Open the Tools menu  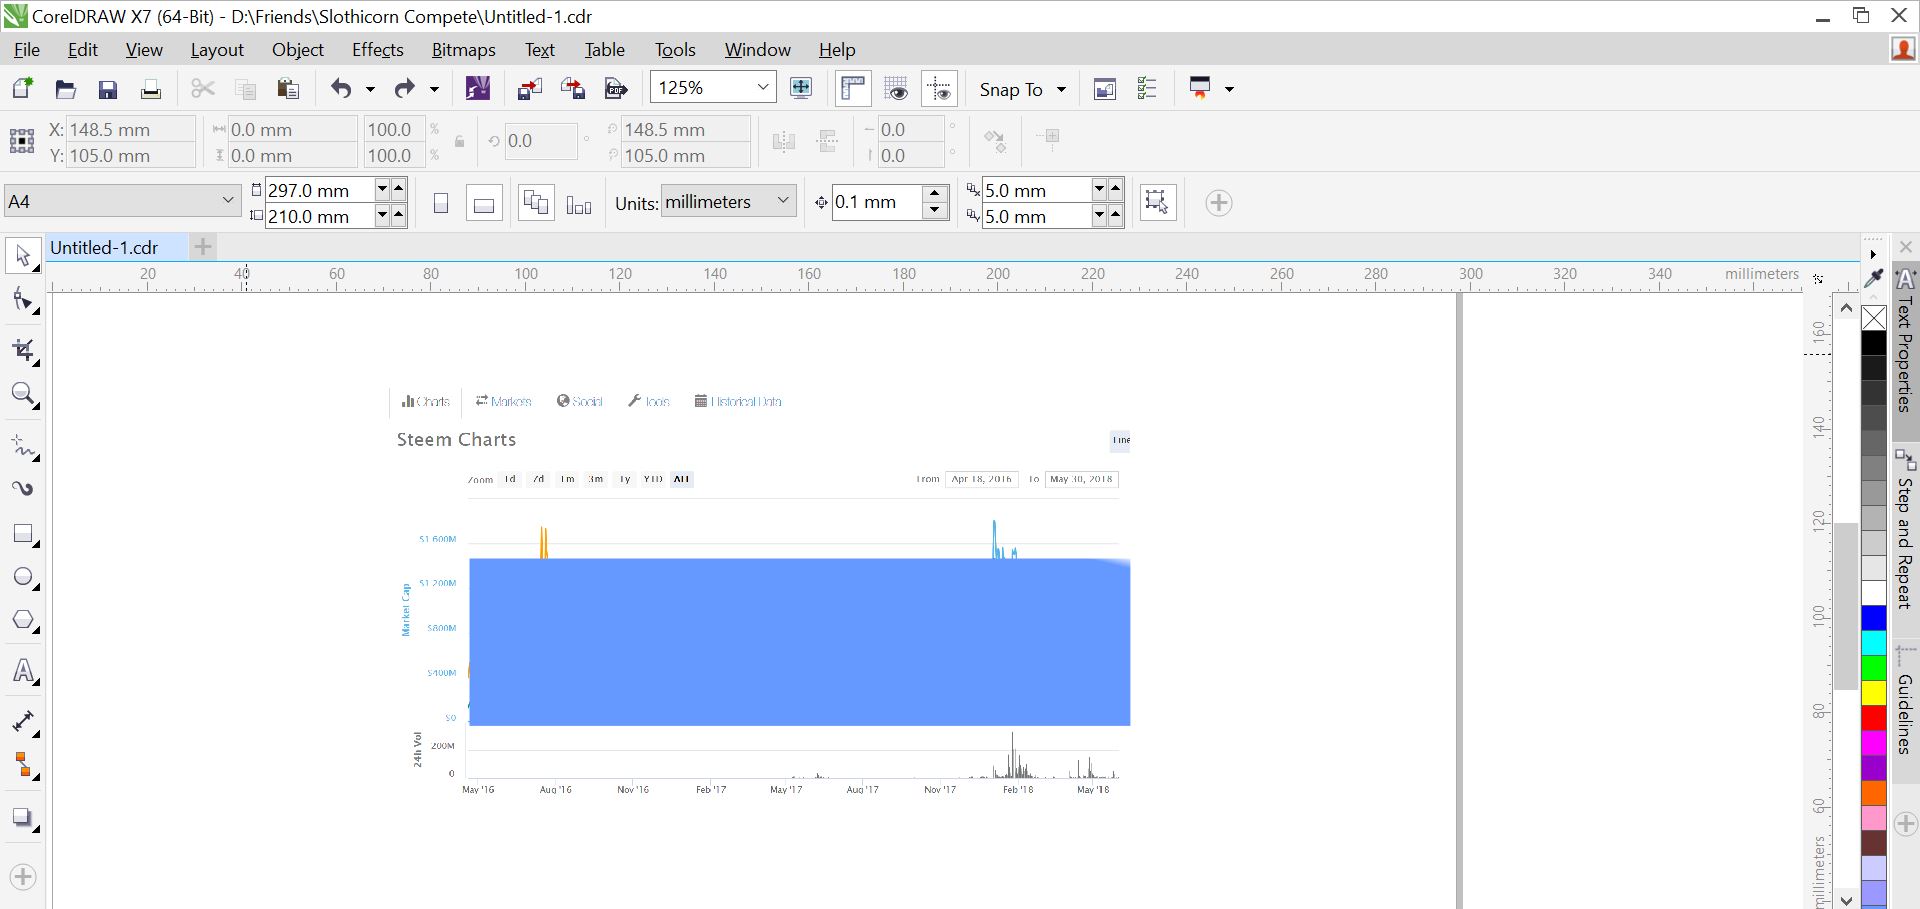675,50
